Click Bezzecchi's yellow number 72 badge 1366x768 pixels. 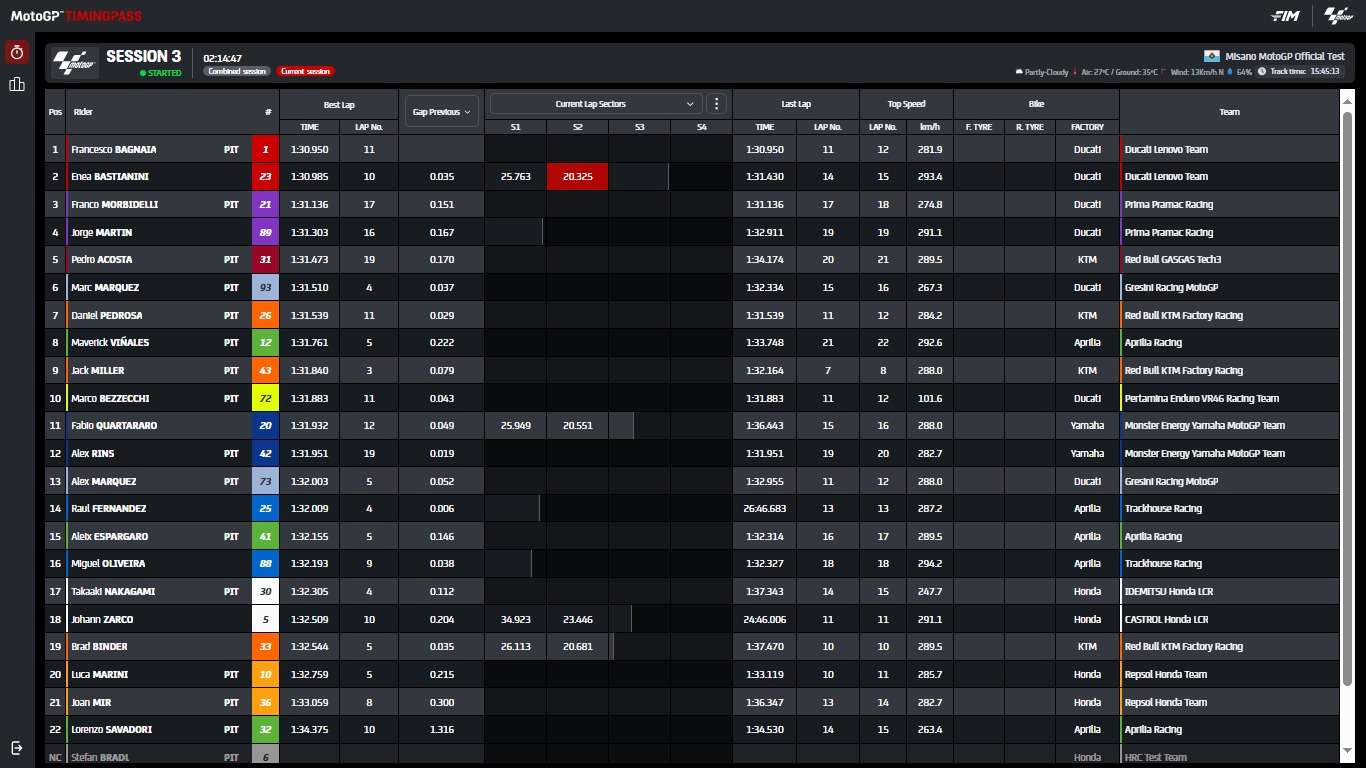pos(265,398)
